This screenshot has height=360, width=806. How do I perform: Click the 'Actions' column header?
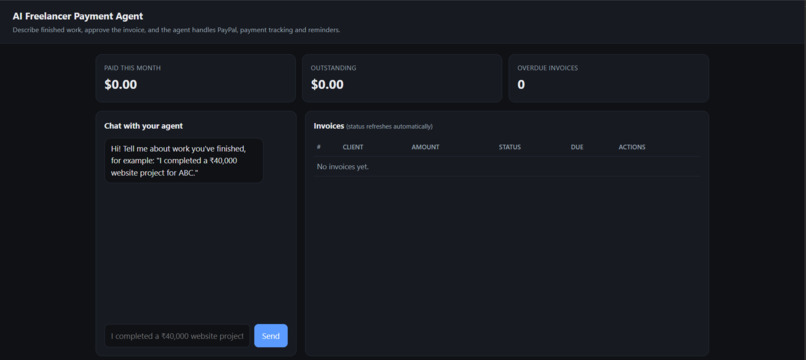point(632,147)
